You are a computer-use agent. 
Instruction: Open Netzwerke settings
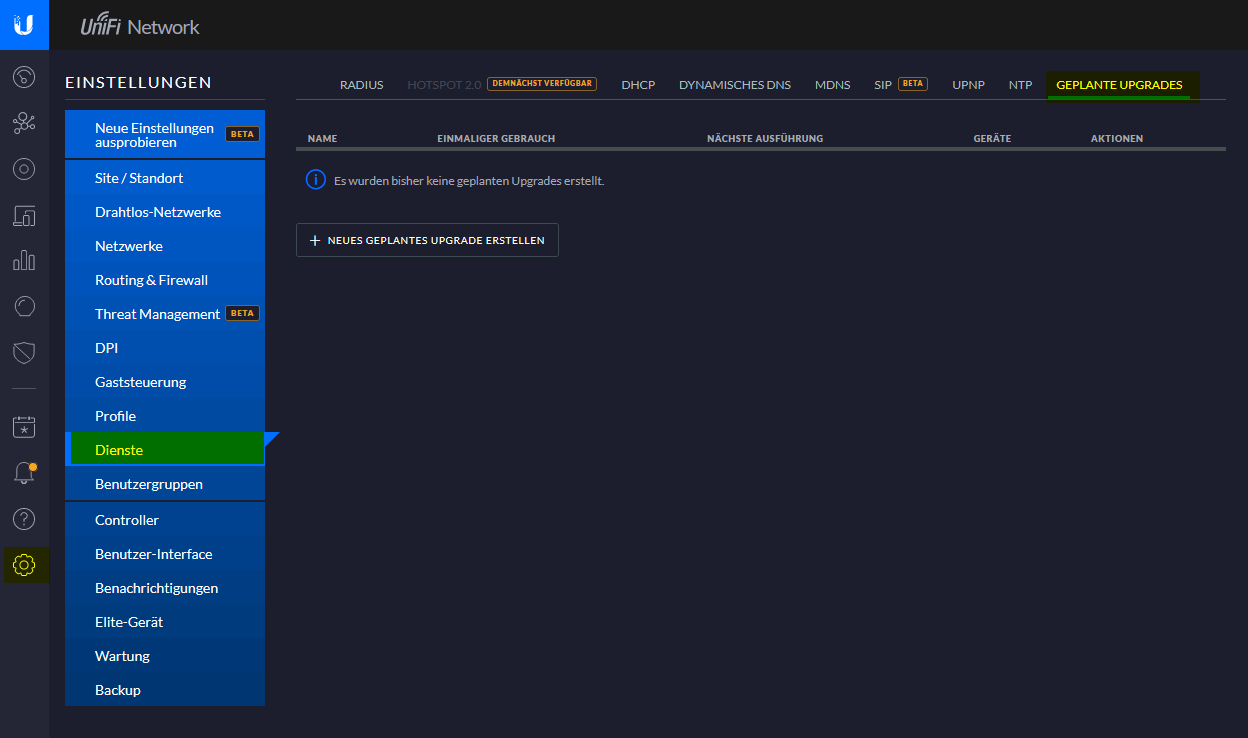tap(165, 246)
